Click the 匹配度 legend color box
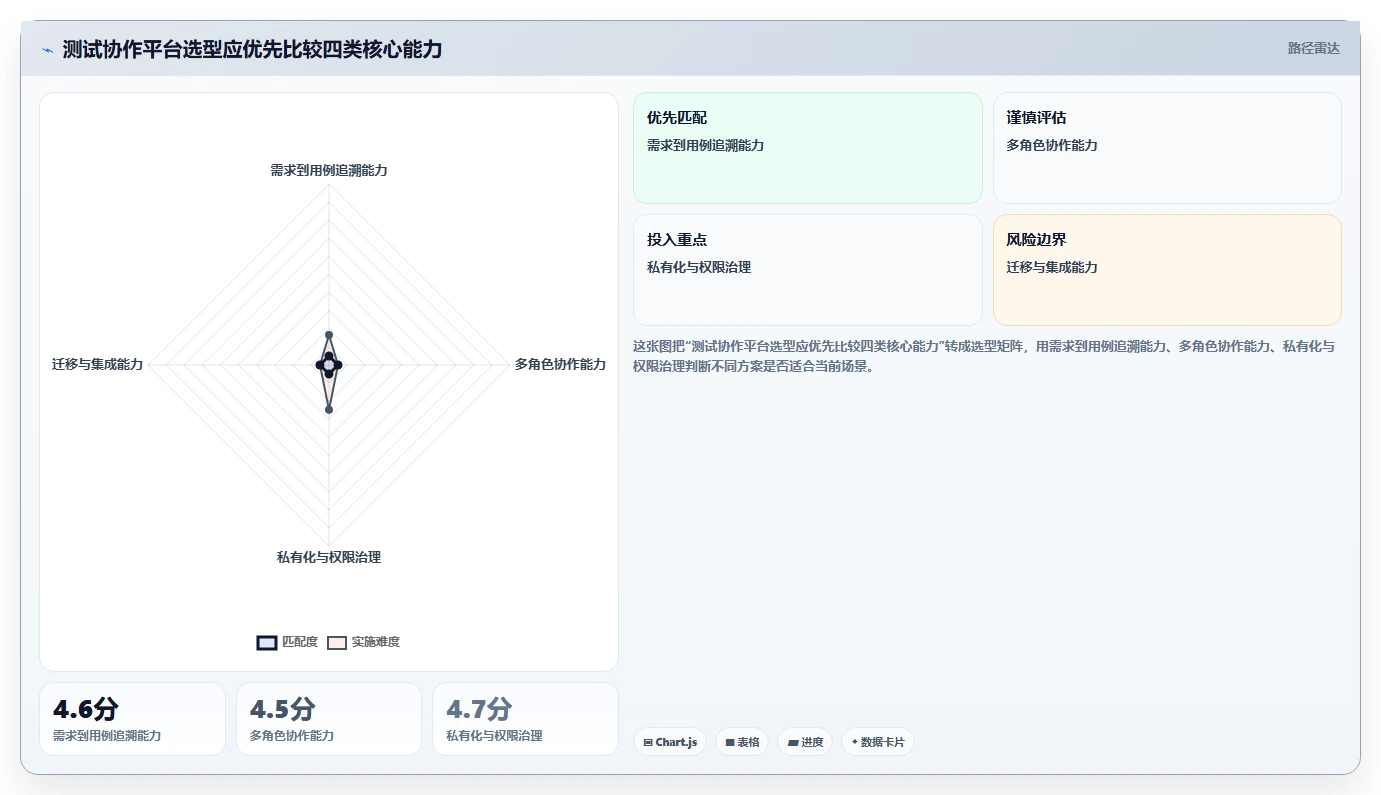The width and height of the screenshot is (1381, 795). 267,642
